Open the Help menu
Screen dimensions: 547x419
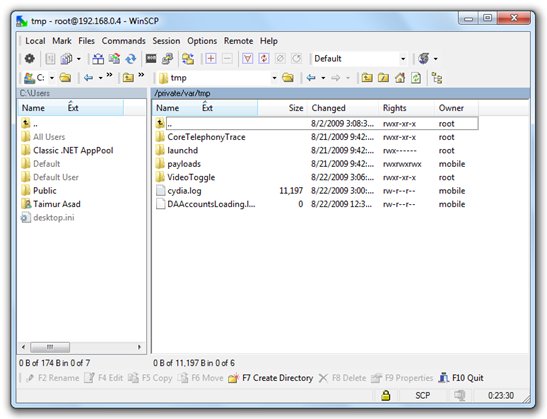click(x=269, y=41)
